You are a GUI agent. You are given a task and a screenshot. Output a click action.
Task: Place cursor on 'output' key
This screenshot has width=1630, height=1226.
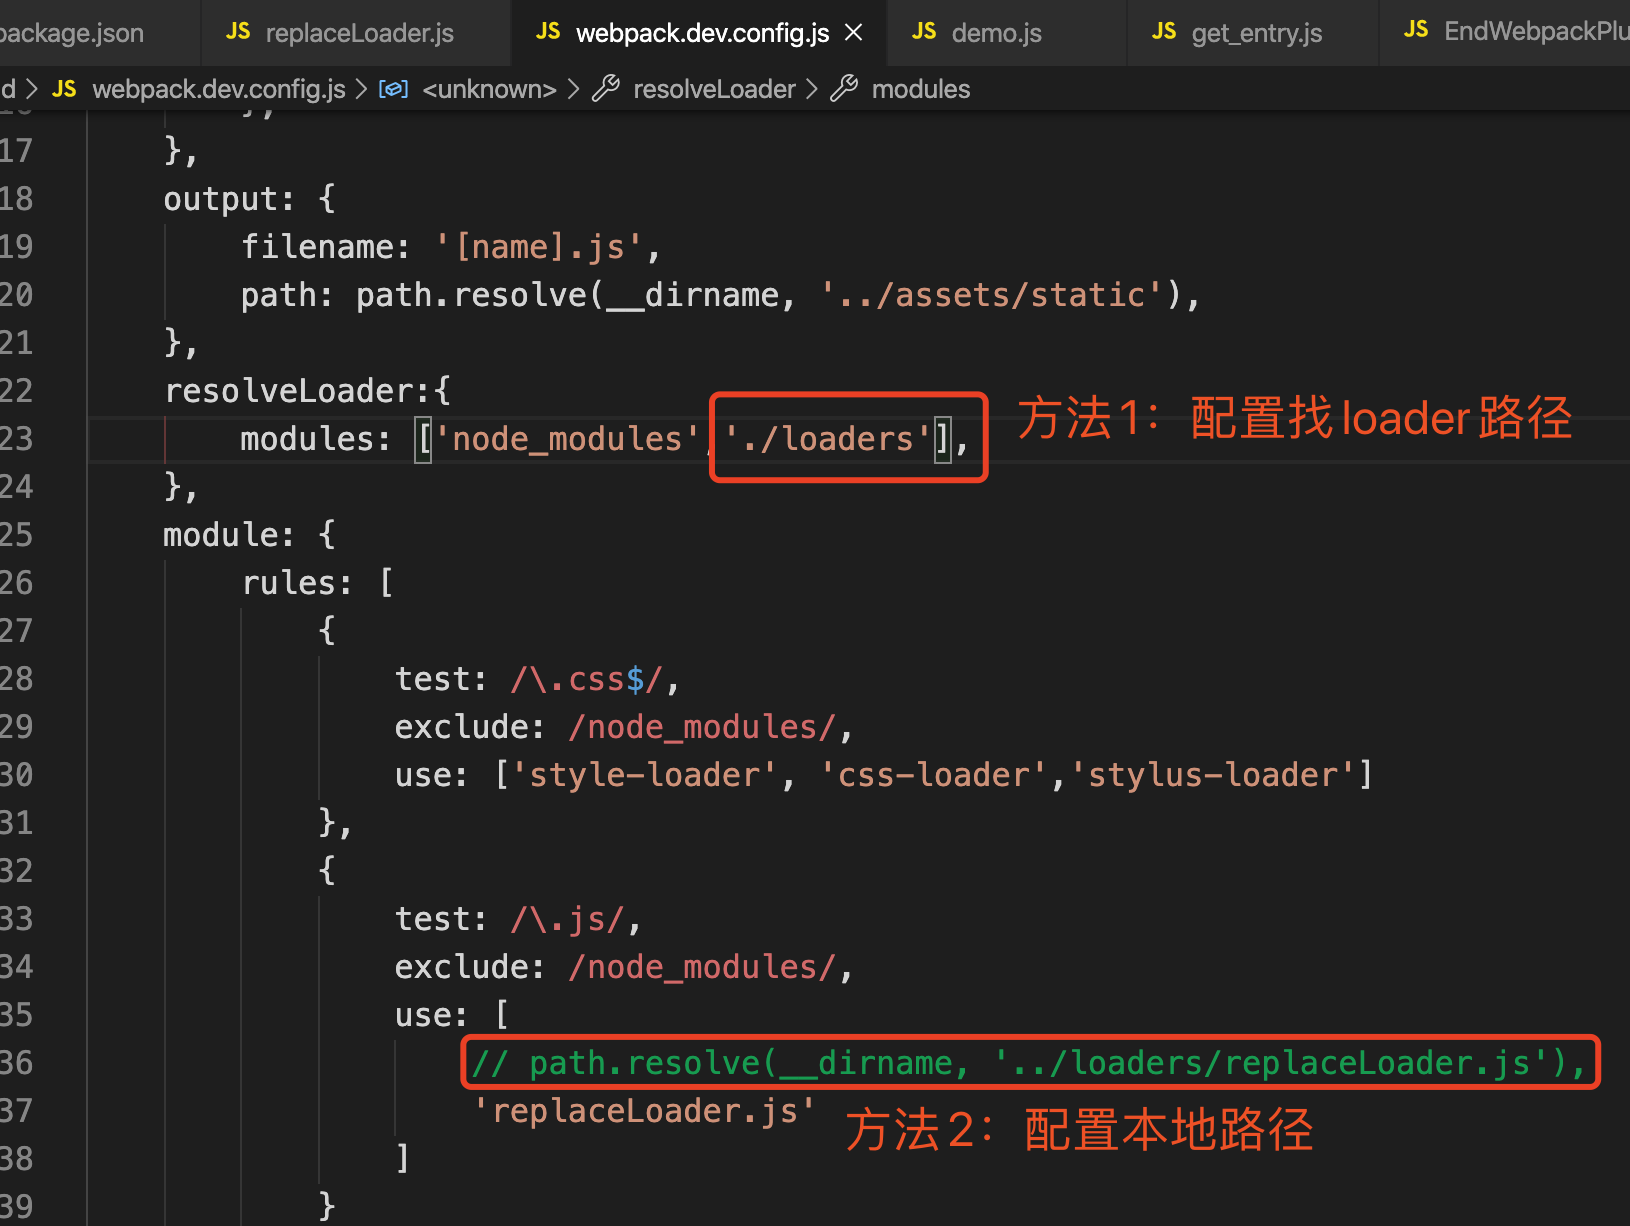[x=221, y=199]
